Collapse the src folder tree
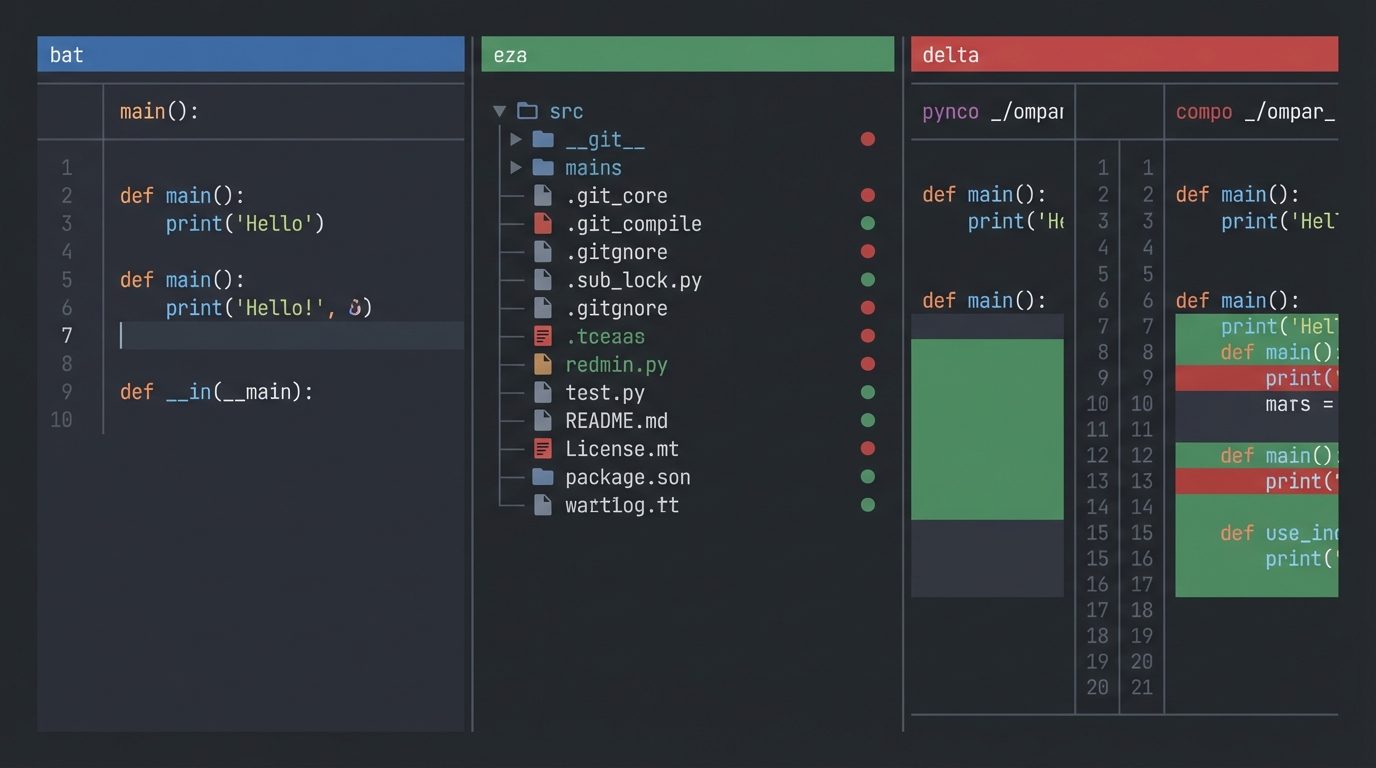Image resolution: width=1376 pixels, height=768 pixels. pyautogui.click(x=499, y=111)
